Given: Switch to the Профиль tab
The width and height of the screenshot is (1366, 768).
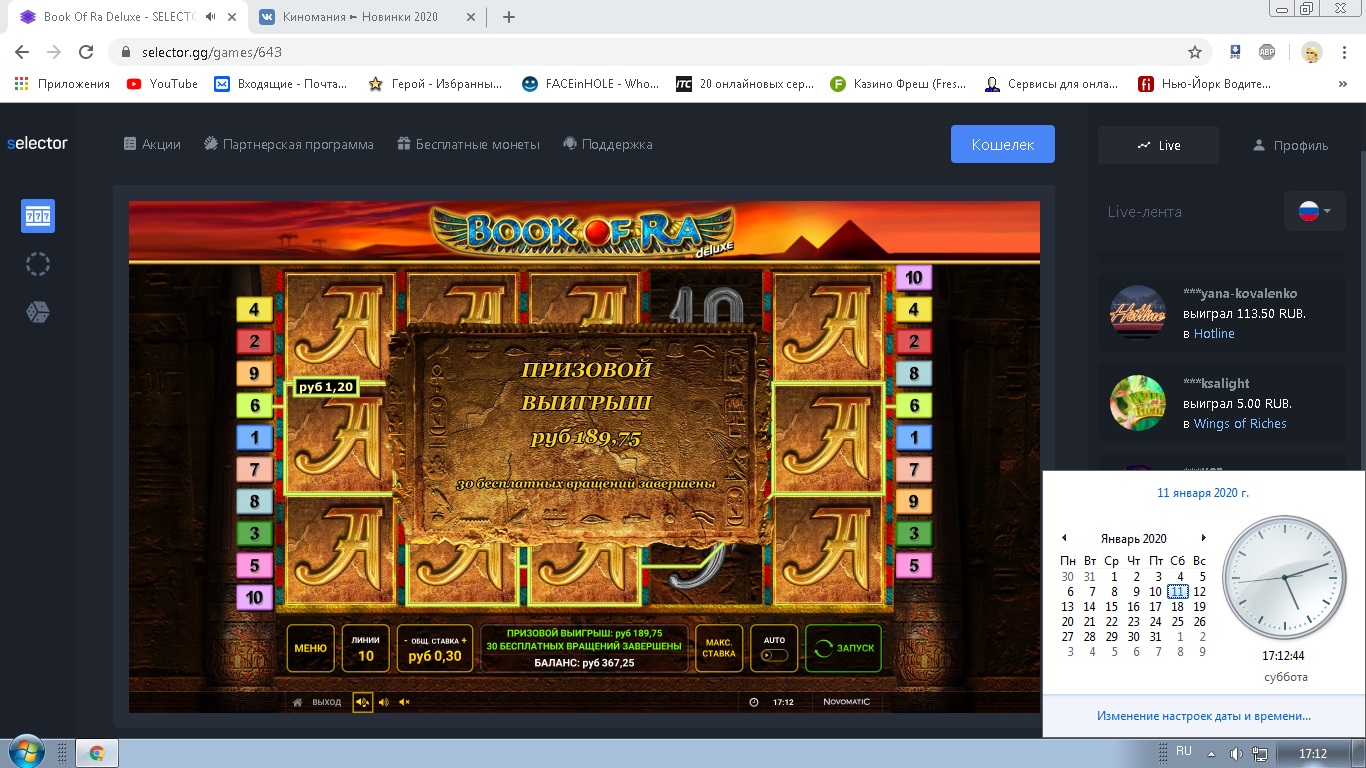Looking at the screenshot, I should (1290, 145).
